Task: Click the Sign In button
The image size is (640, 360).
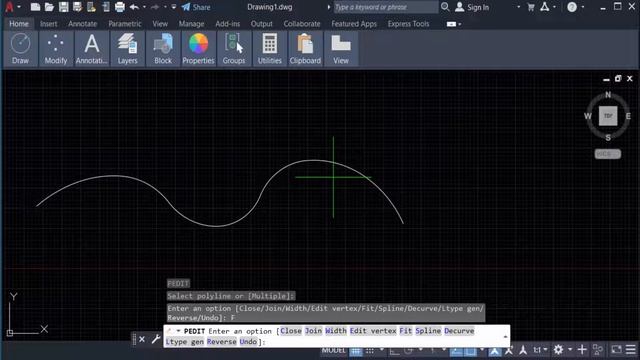Action: [472, 7]
